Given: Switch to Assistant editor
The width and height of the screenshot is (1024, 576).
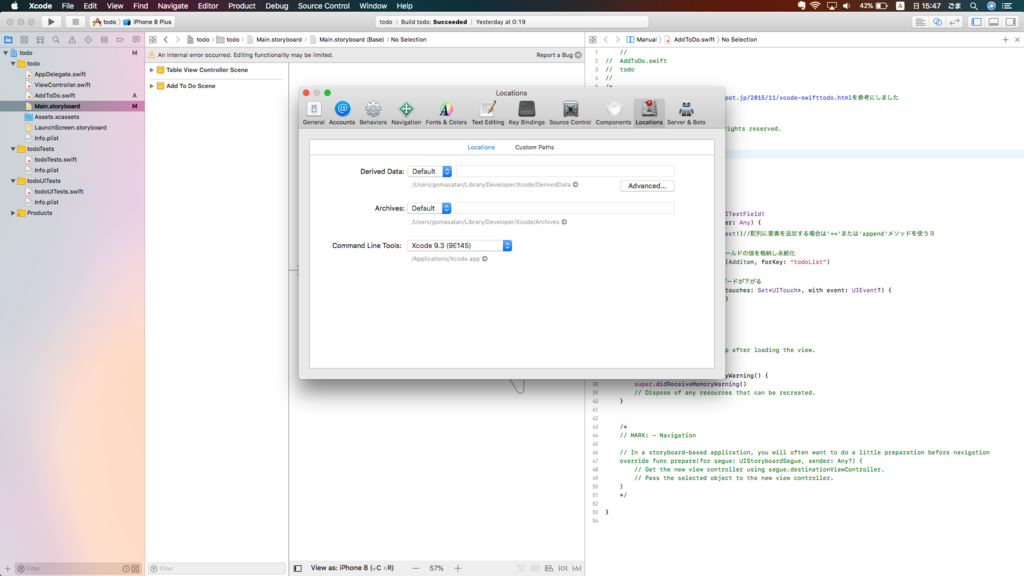Looking at the screenshot, I should point(937,22).
